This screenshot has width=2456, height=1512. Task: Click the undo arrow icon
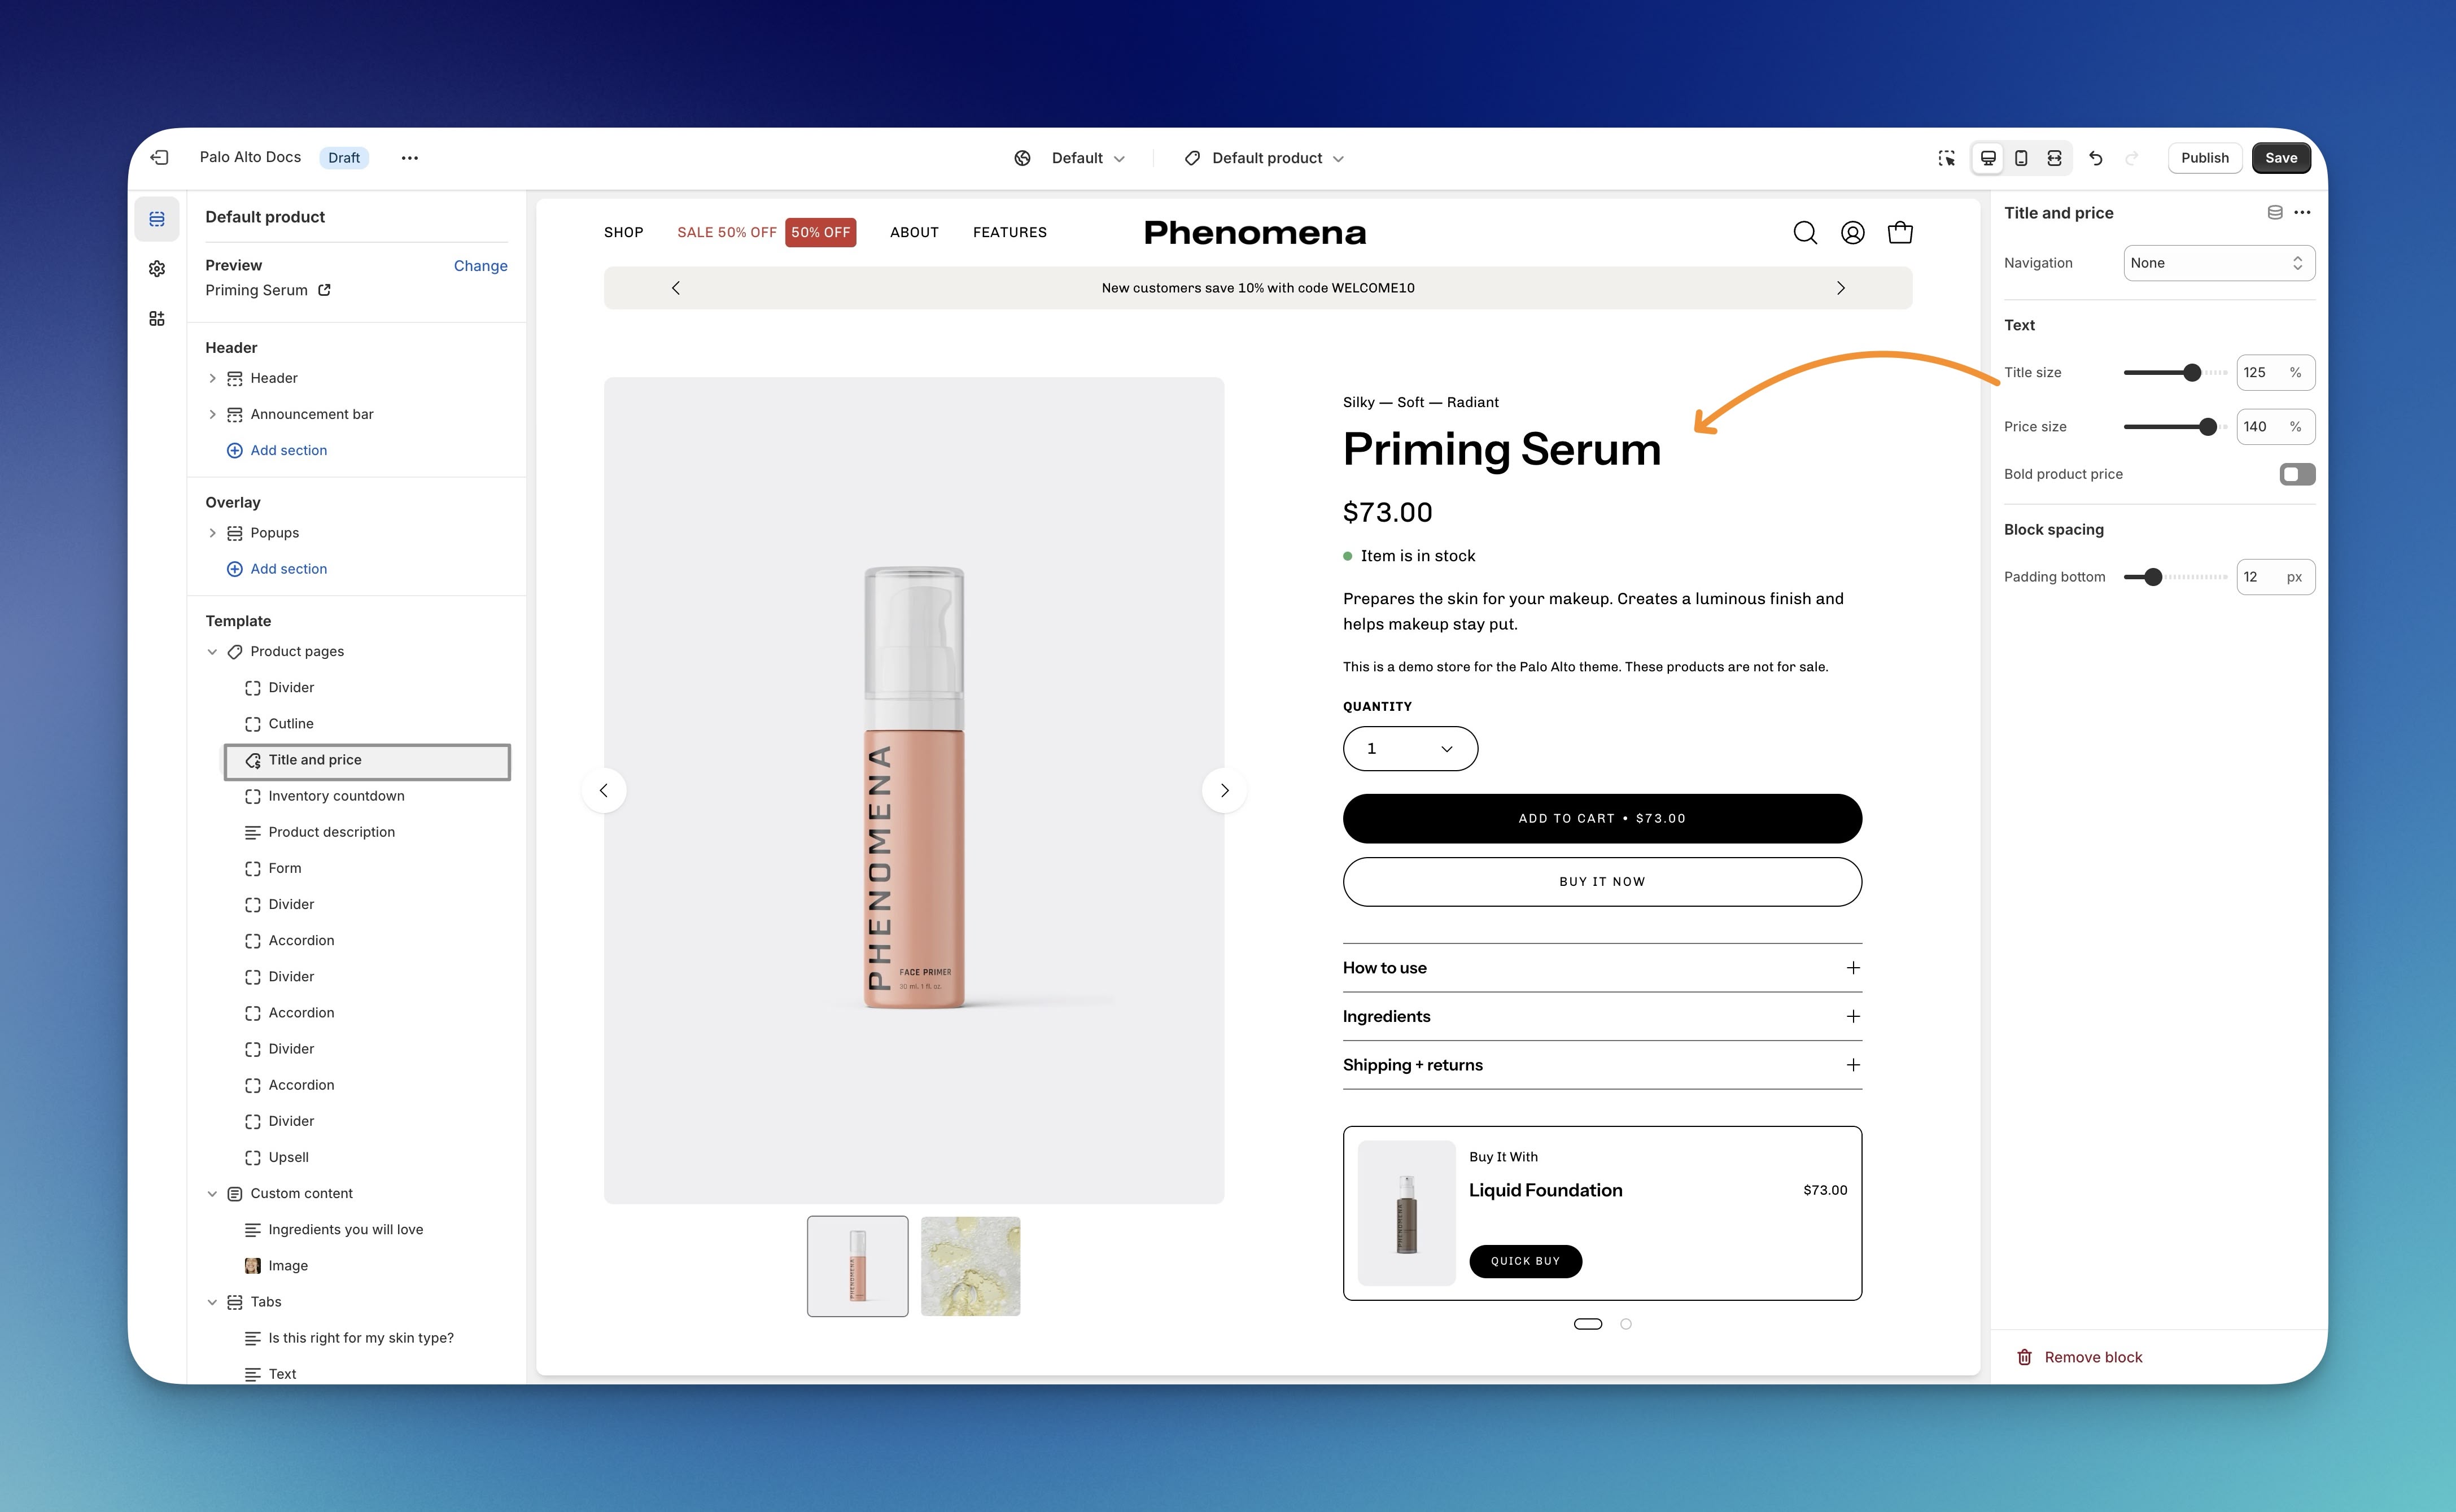(2096, 158)
